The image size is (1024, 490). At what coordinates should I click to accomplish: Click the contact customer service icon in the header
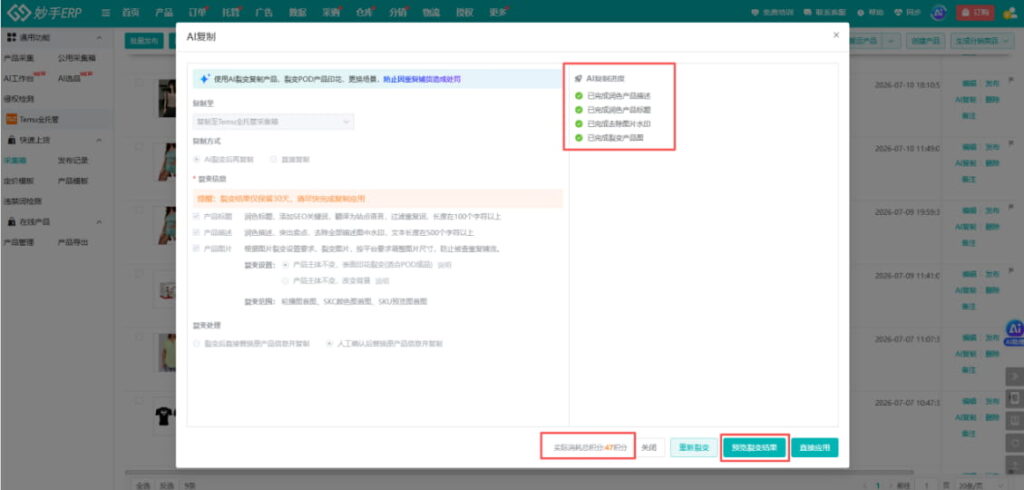[808, 12]
